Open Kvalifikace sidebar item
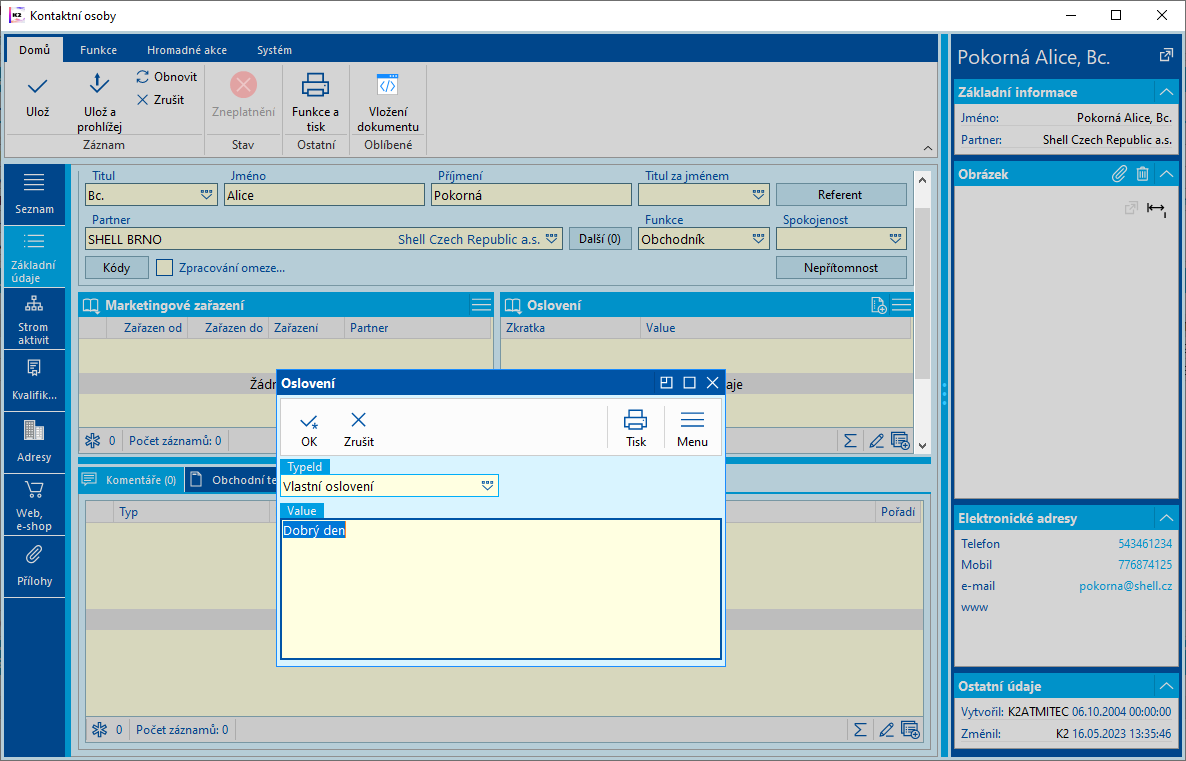Viewport: 1186px width, 761px height. click(x=34, y=380)
